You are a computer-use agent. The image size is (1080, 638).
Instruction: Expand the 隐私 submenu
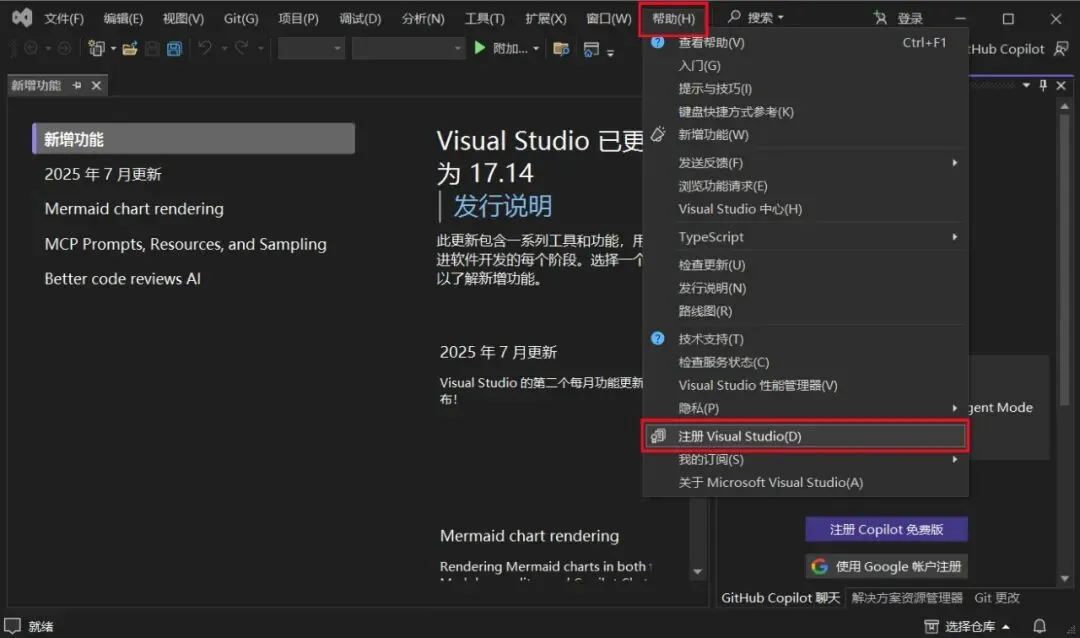pos(955,408)
